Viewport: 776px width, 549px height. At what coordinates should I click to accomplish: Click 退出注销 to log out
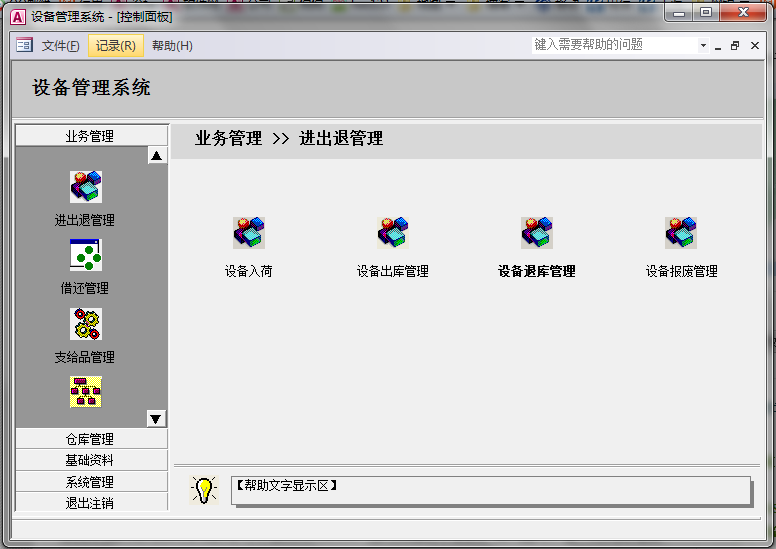pos(92,502)
